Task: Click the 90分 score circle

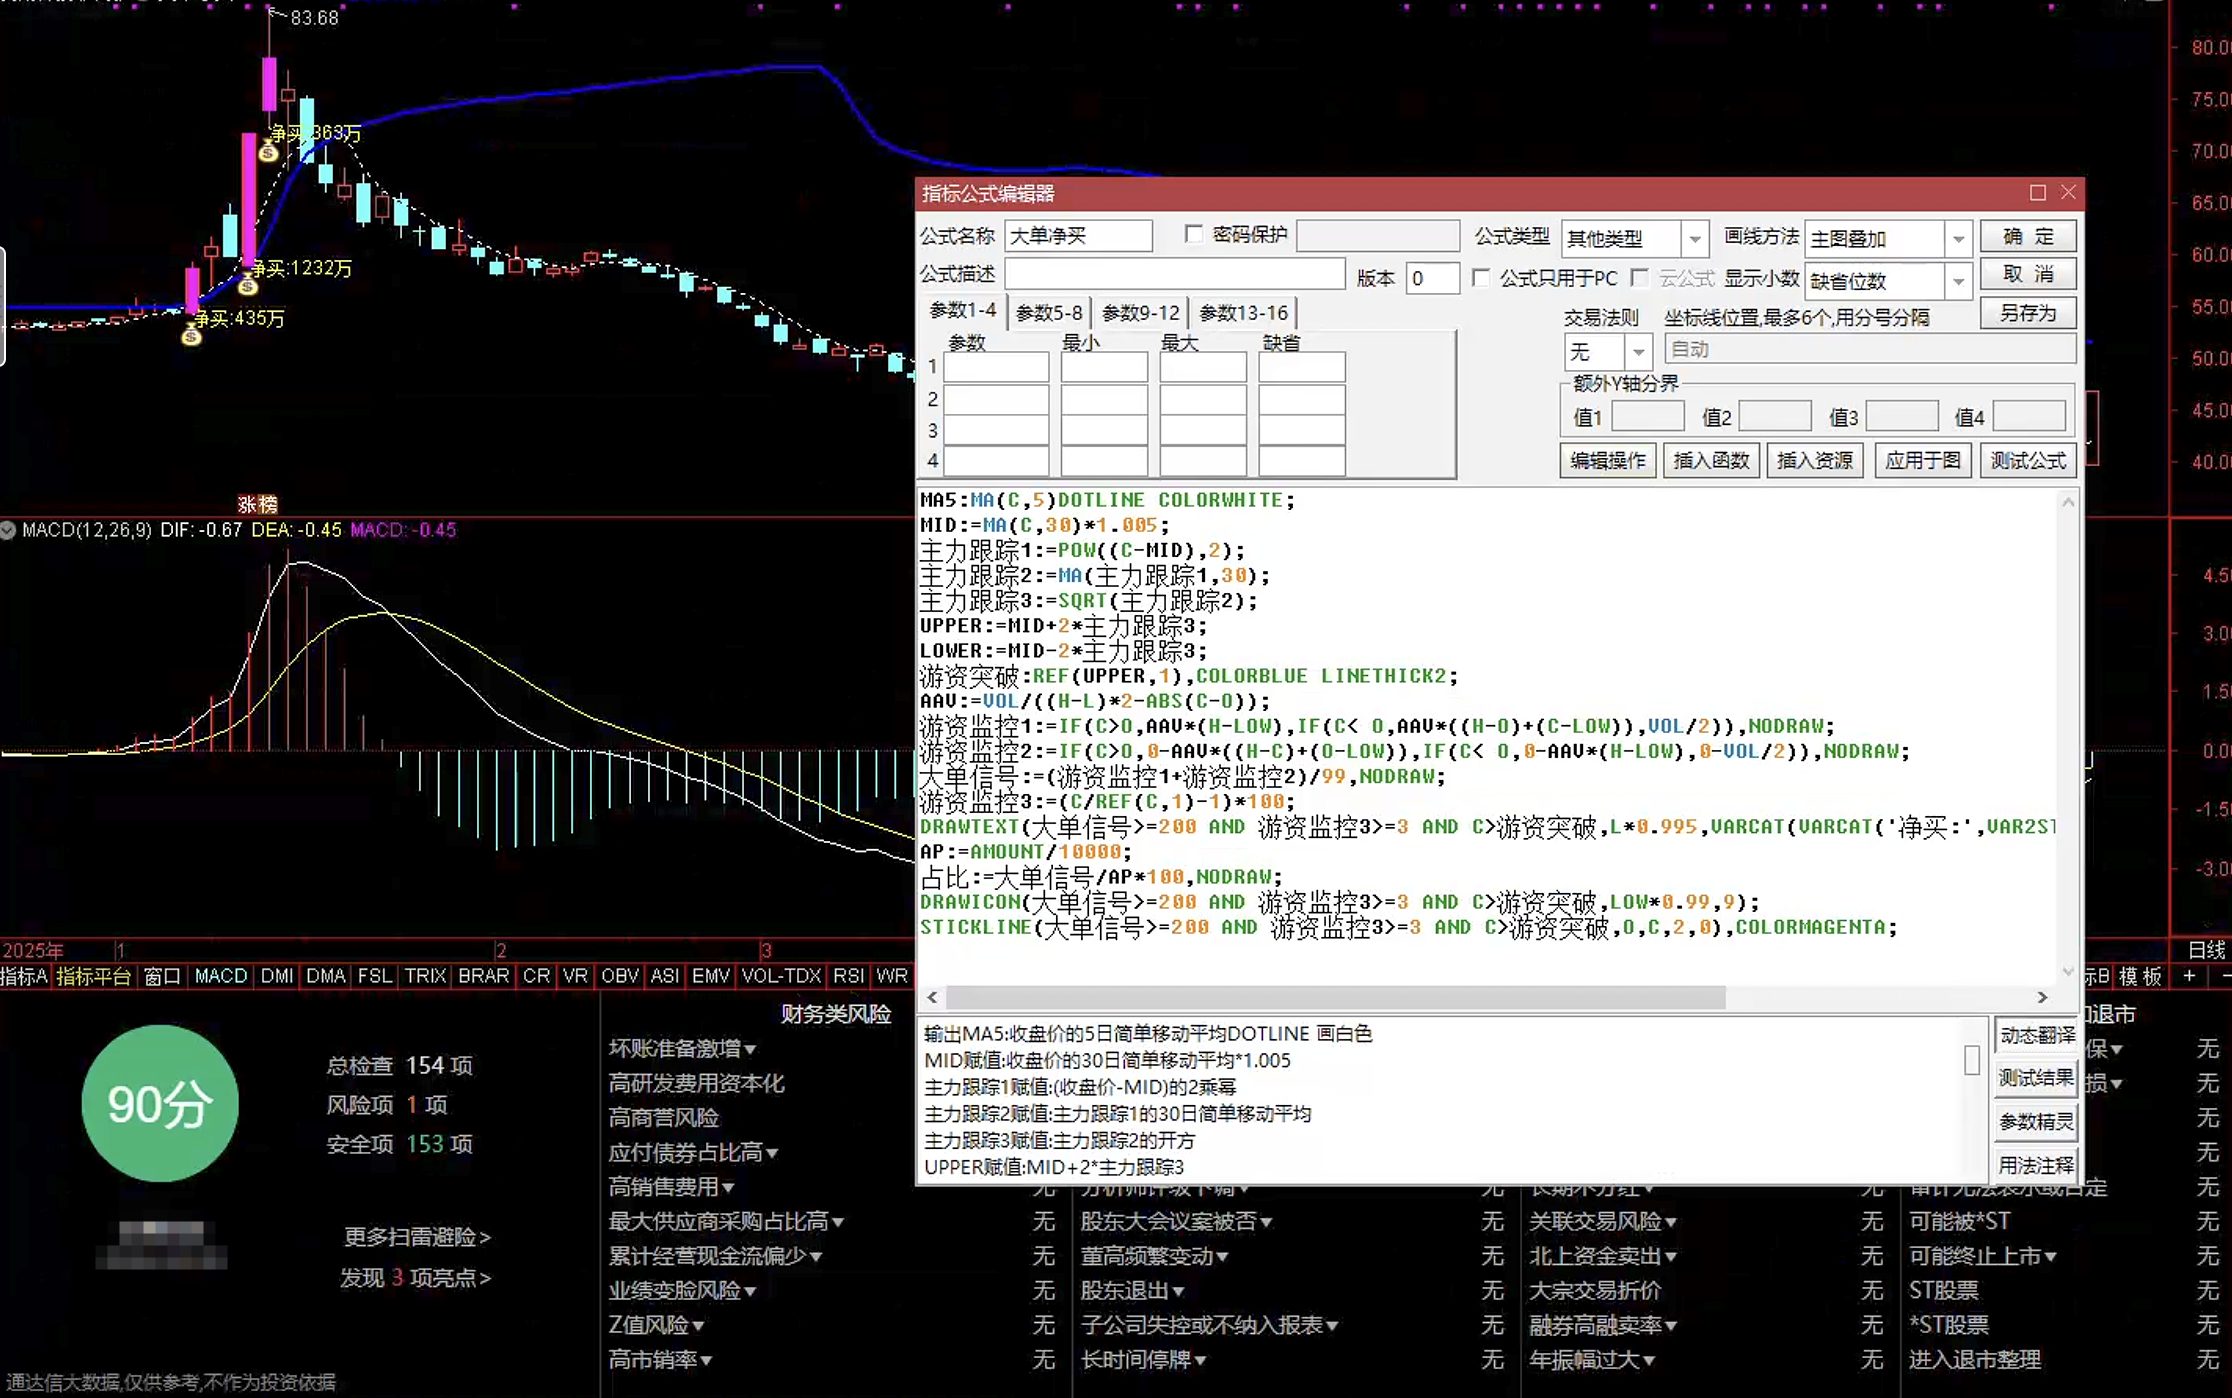Action: (160, 1104)
